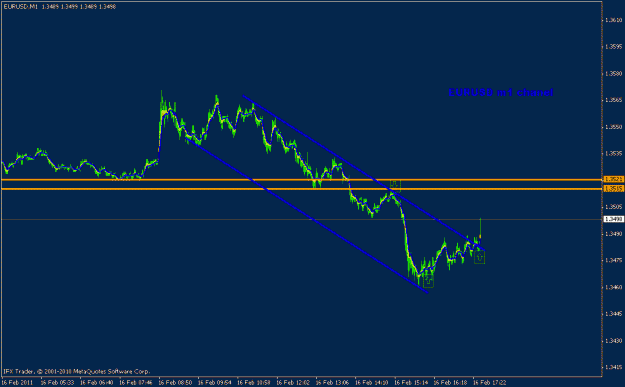Click the 1.3475 price scale label
Viewport: 625px width, 387px height.
tap(614, 260)
